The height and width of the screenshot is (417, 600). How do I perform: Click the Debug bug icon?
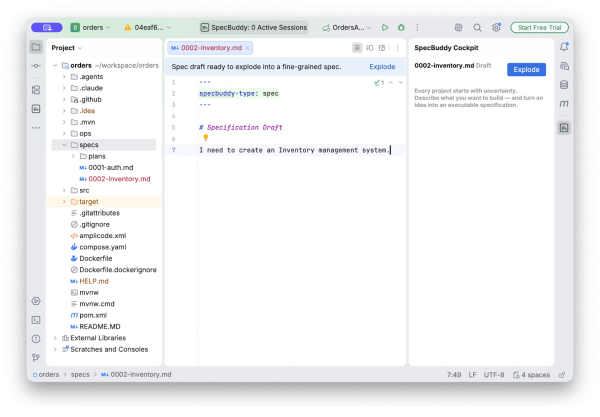point(401,28)
